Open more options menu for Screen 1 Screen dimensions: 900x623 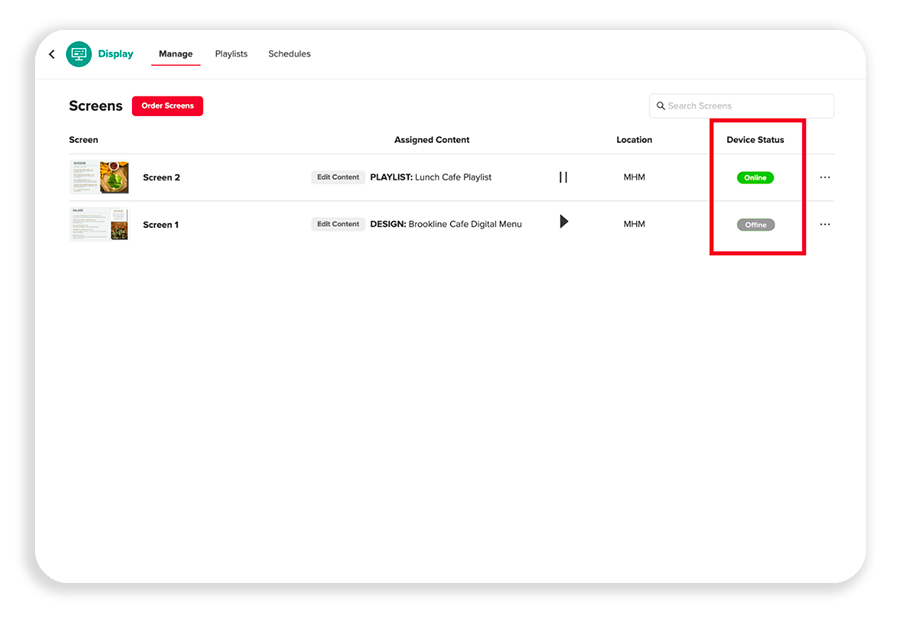tap(825, 225)
